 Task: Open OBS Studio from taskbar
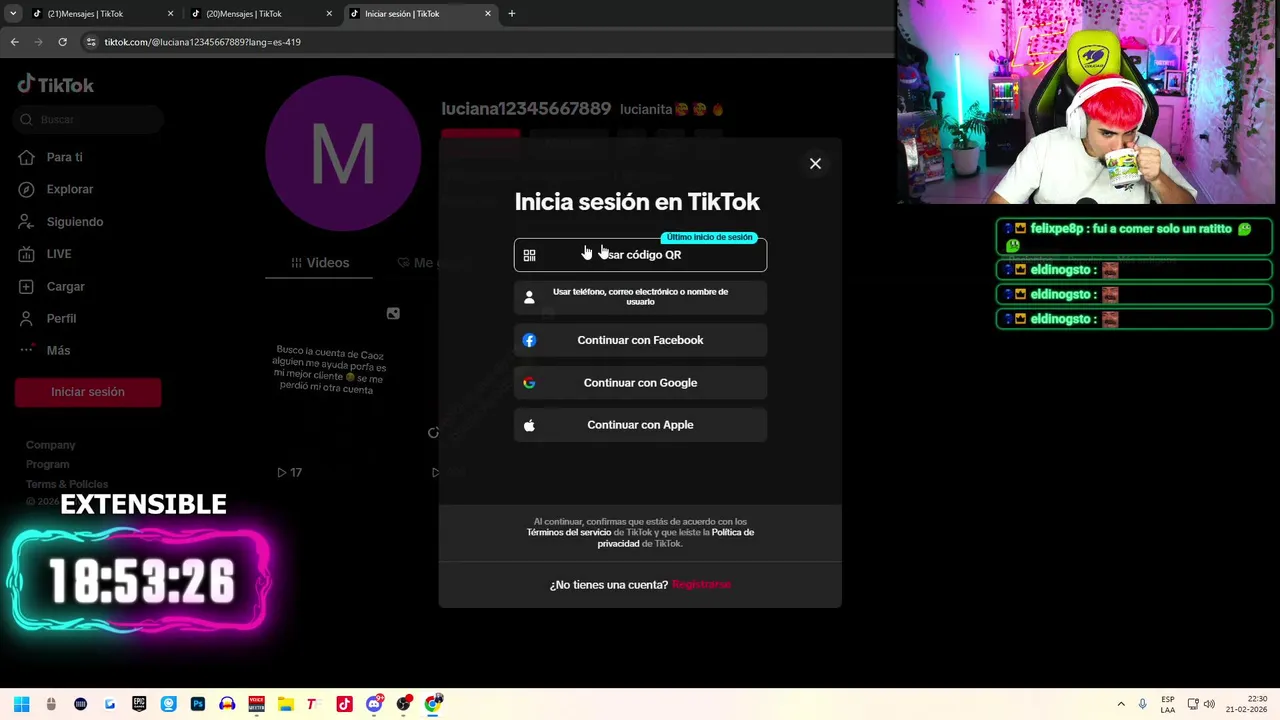403,704
